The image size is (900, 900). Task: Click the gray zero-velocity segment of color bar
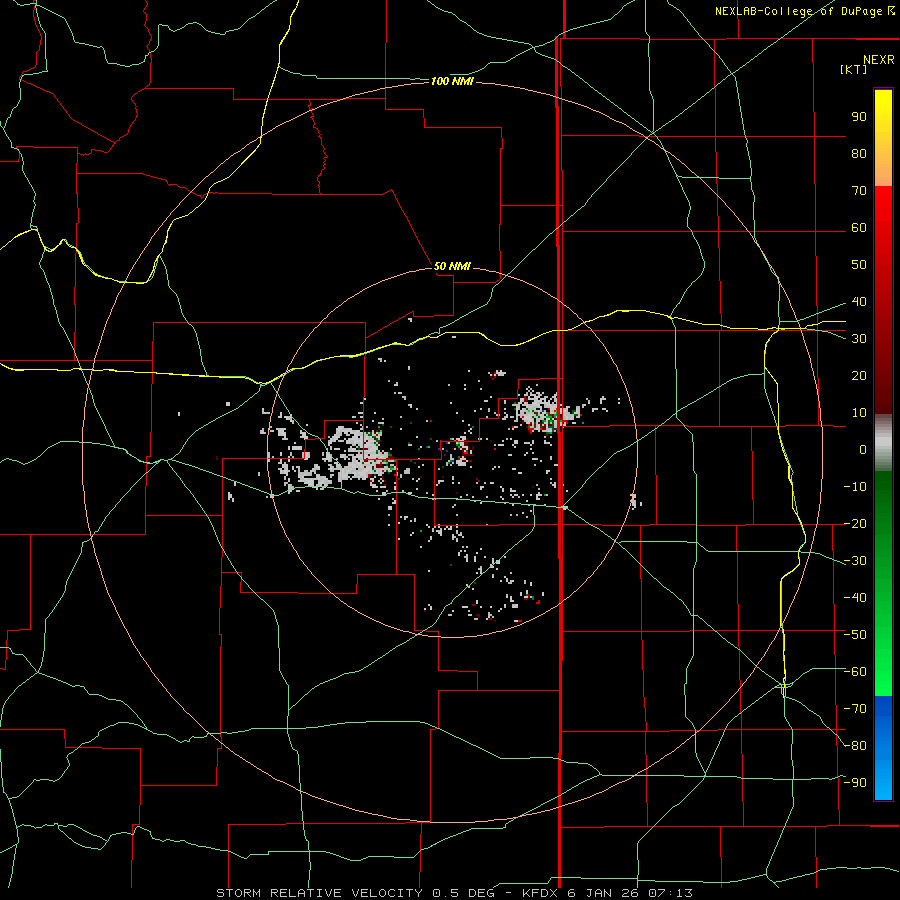883,443
